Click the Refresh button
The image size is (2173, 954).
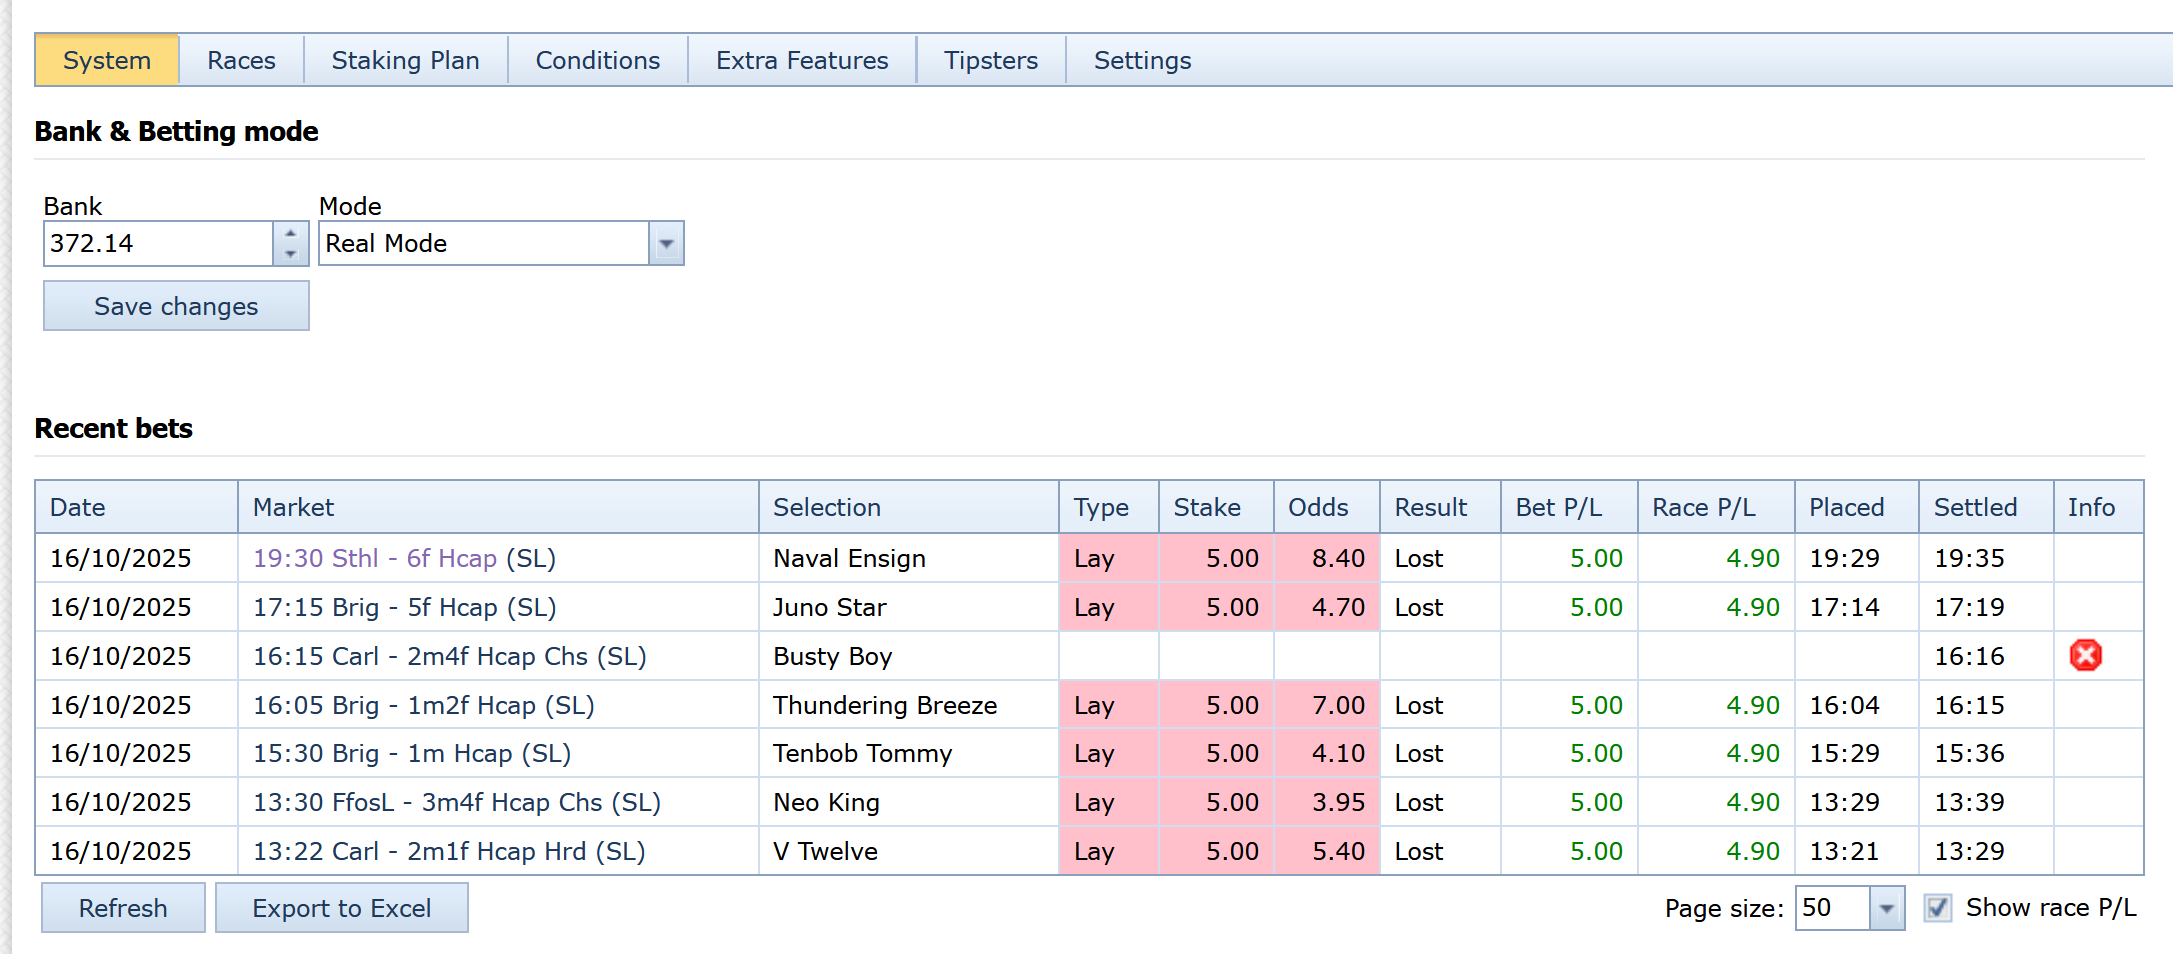point(123,908)
